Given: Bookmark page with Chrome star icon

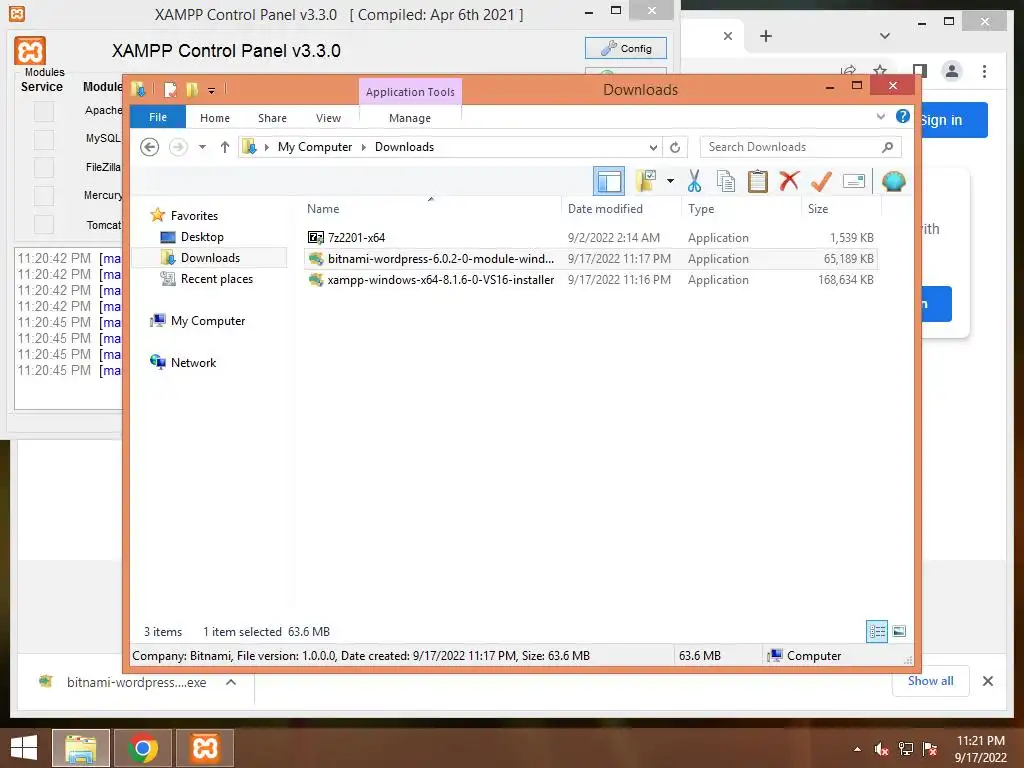Looking at the screenshot, I should [880, 71].
